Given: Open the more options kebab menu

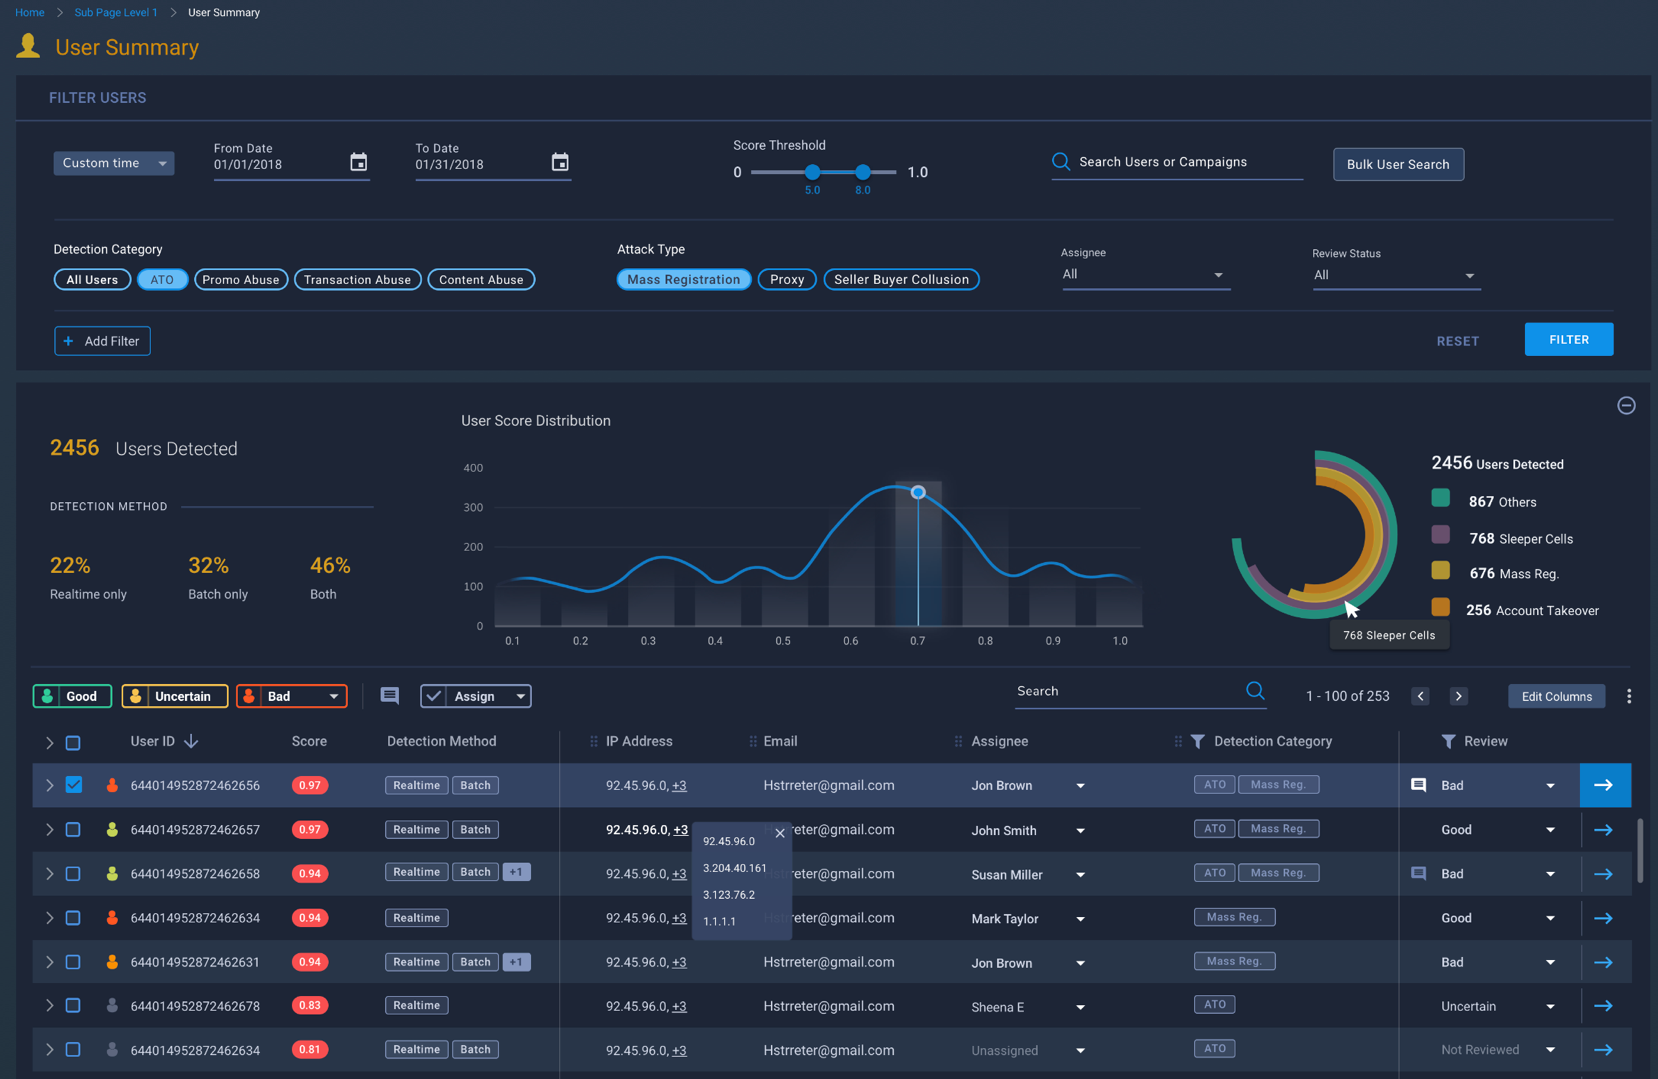Looking at the screenshot, I should click(1629, 696).
